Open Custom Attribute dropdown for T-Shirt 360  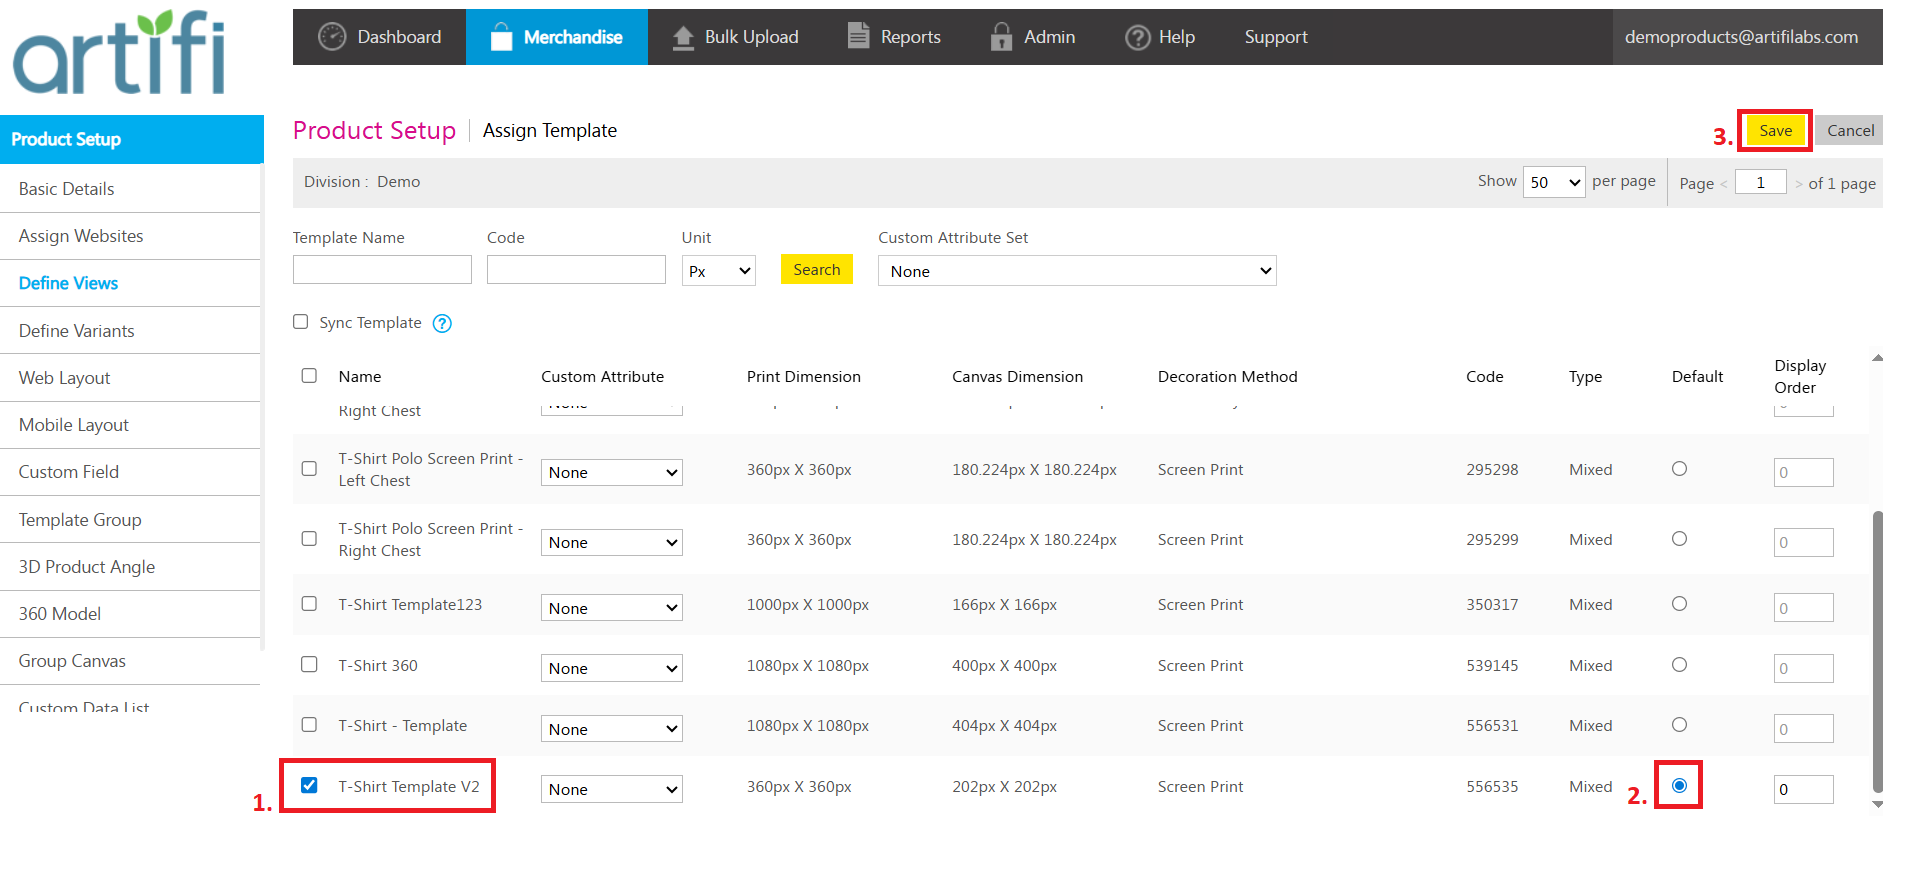click(x=612, y=668)
